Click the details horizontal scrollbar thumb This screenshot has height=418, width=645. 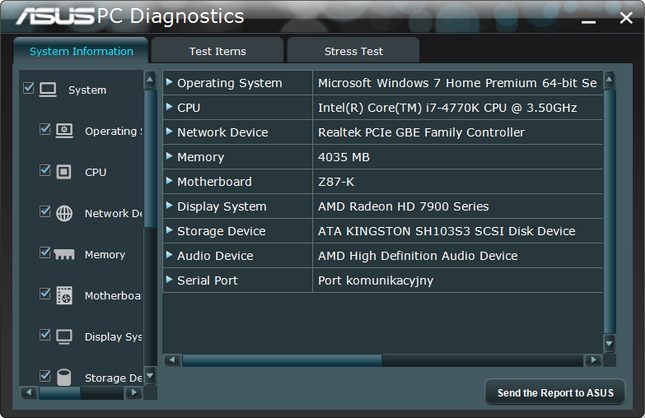(282, 360)
